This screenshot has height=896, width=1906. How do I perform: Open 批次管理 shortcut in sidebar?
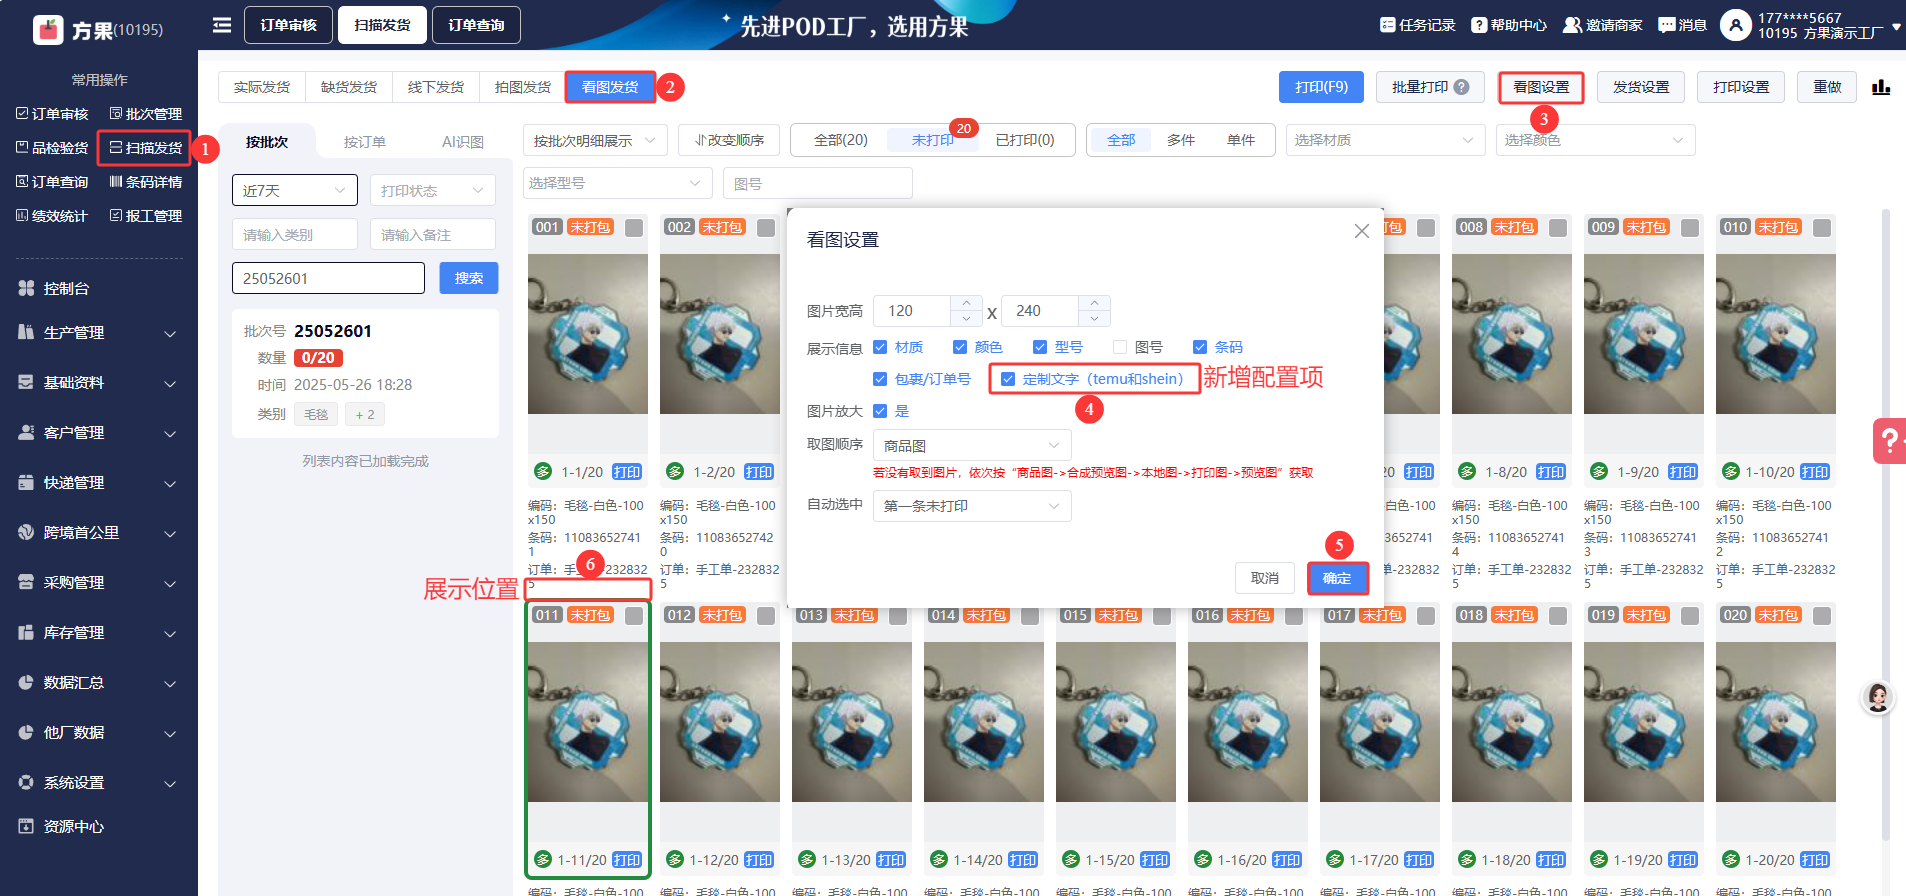(146, 114)
